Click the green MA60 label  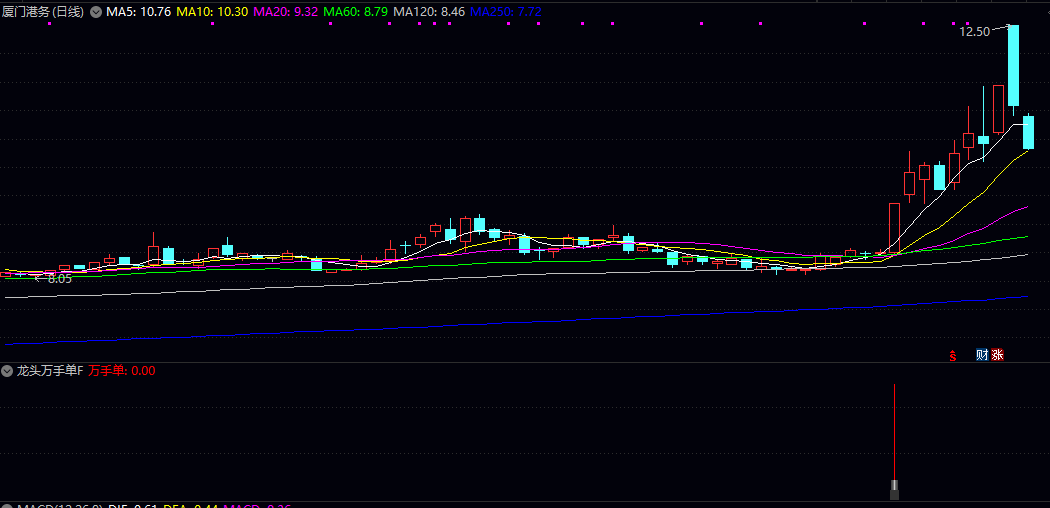pos(356,12)
